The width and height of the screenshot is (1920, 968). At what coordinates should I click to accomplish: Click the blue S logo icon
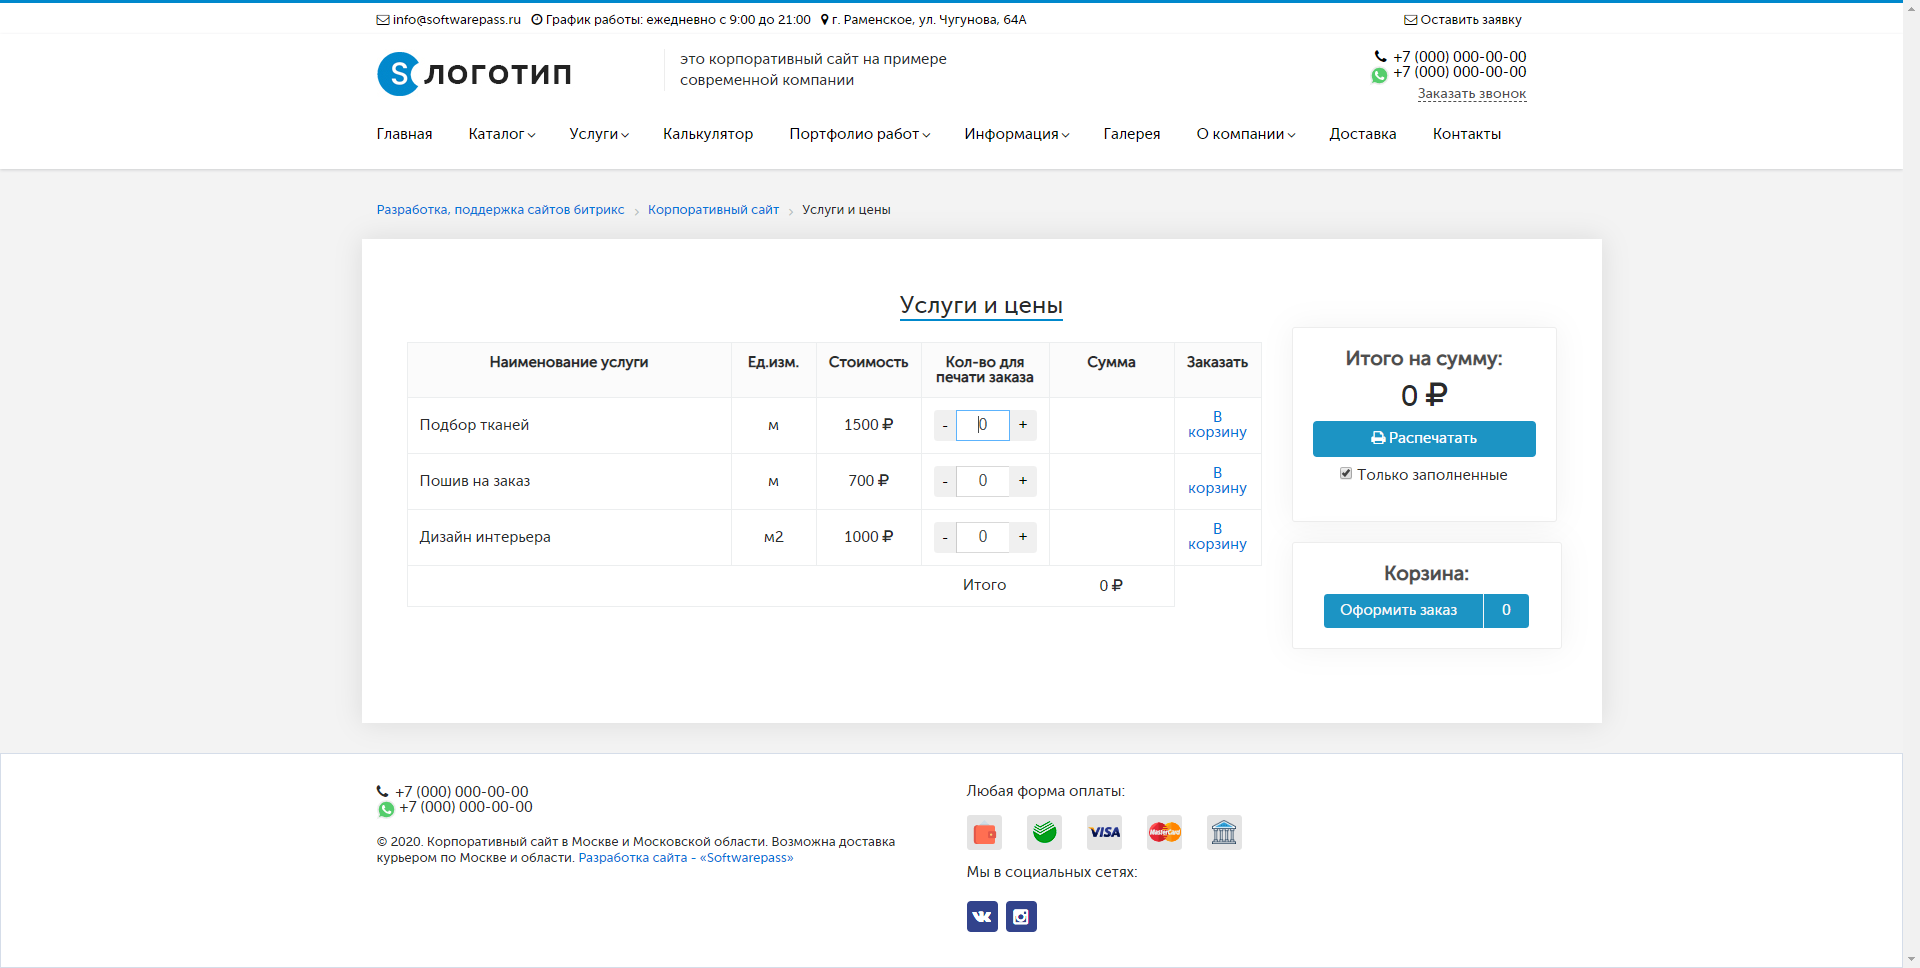[x=397, y=74]
